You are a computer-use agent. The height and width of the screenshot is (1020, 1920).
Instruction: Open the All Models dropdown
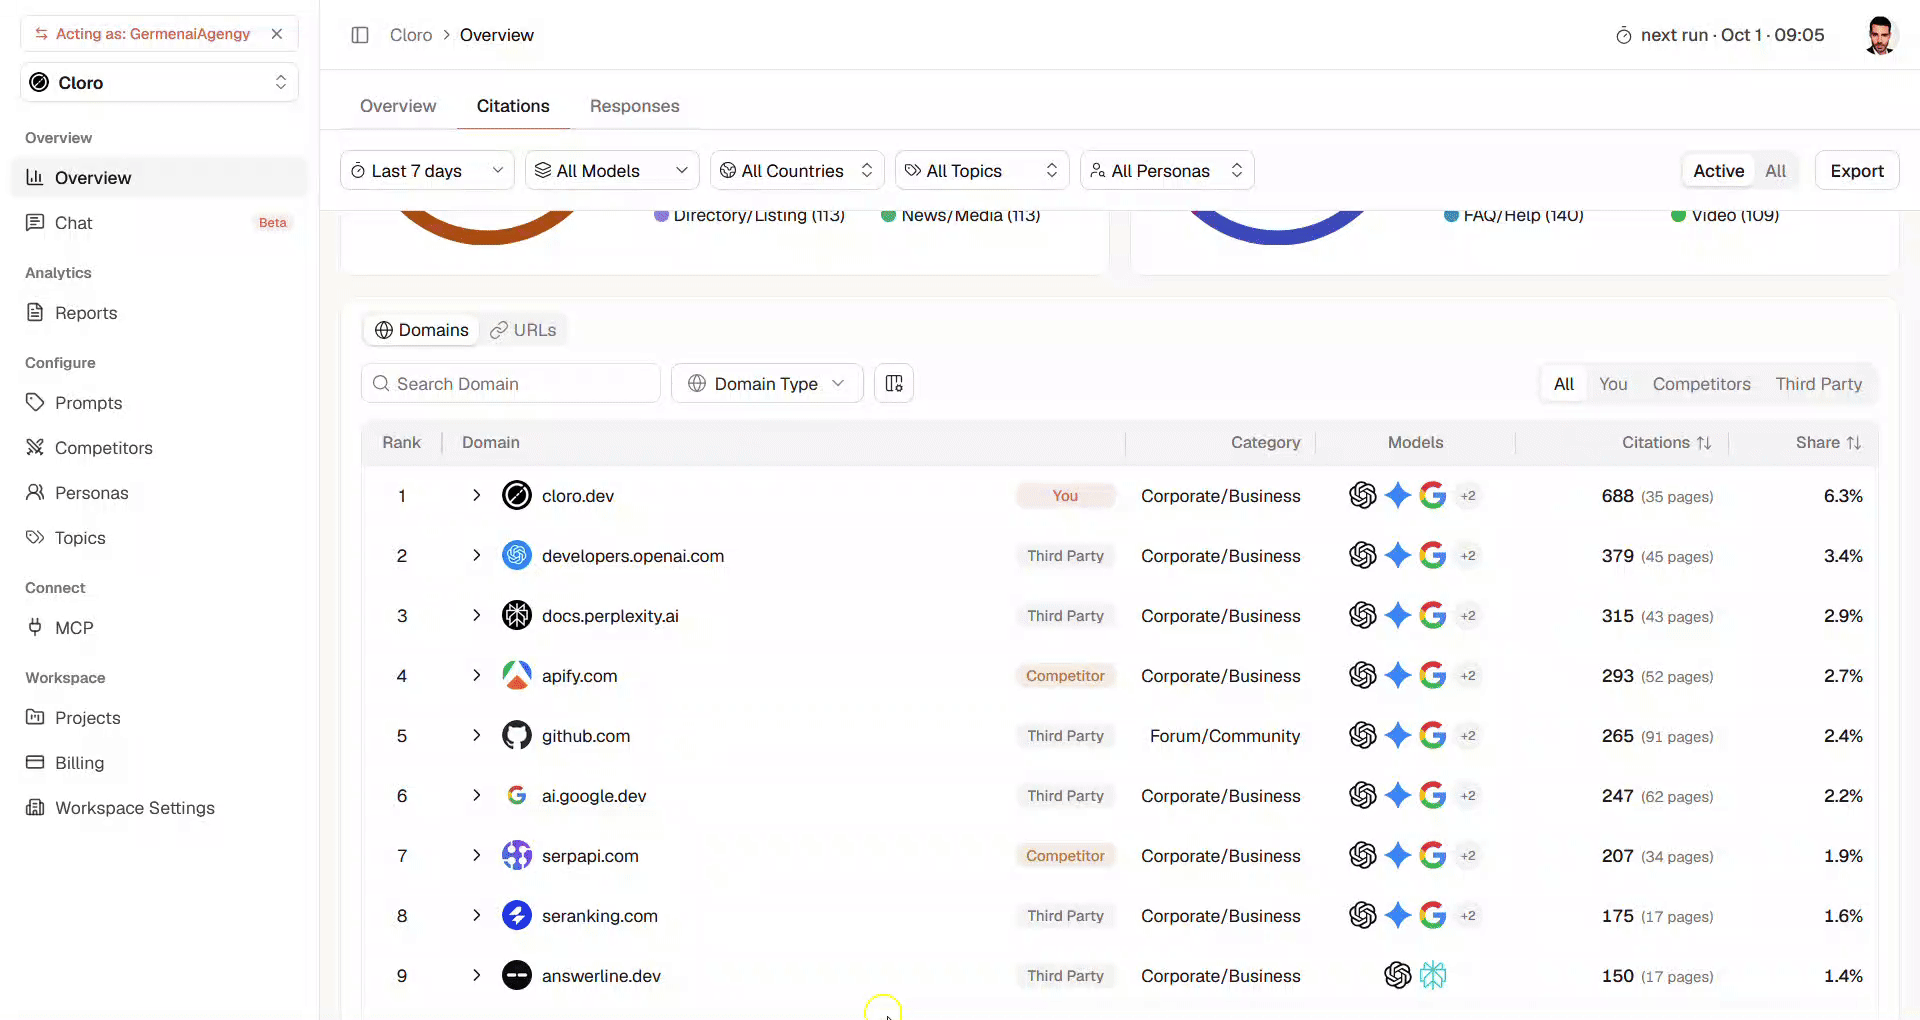612,171
